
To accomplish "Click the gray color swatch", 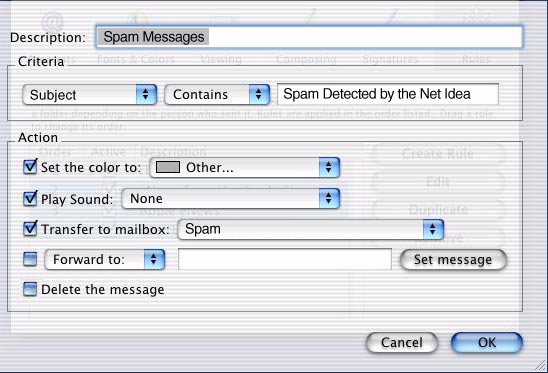I will 168,167.
